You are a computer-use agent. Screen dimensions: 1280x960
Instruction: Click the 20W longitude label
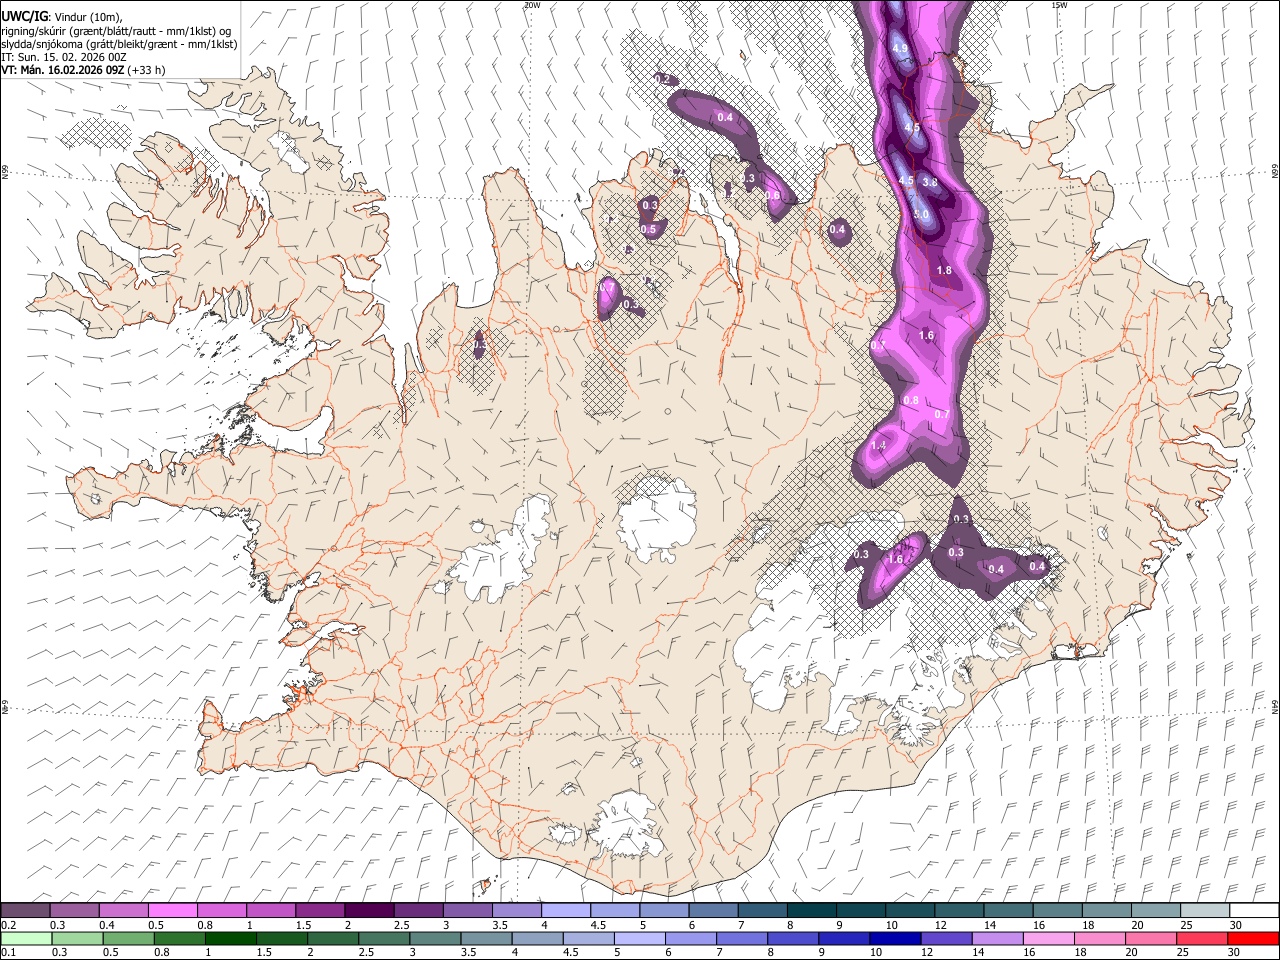click(x=532, y=5)
